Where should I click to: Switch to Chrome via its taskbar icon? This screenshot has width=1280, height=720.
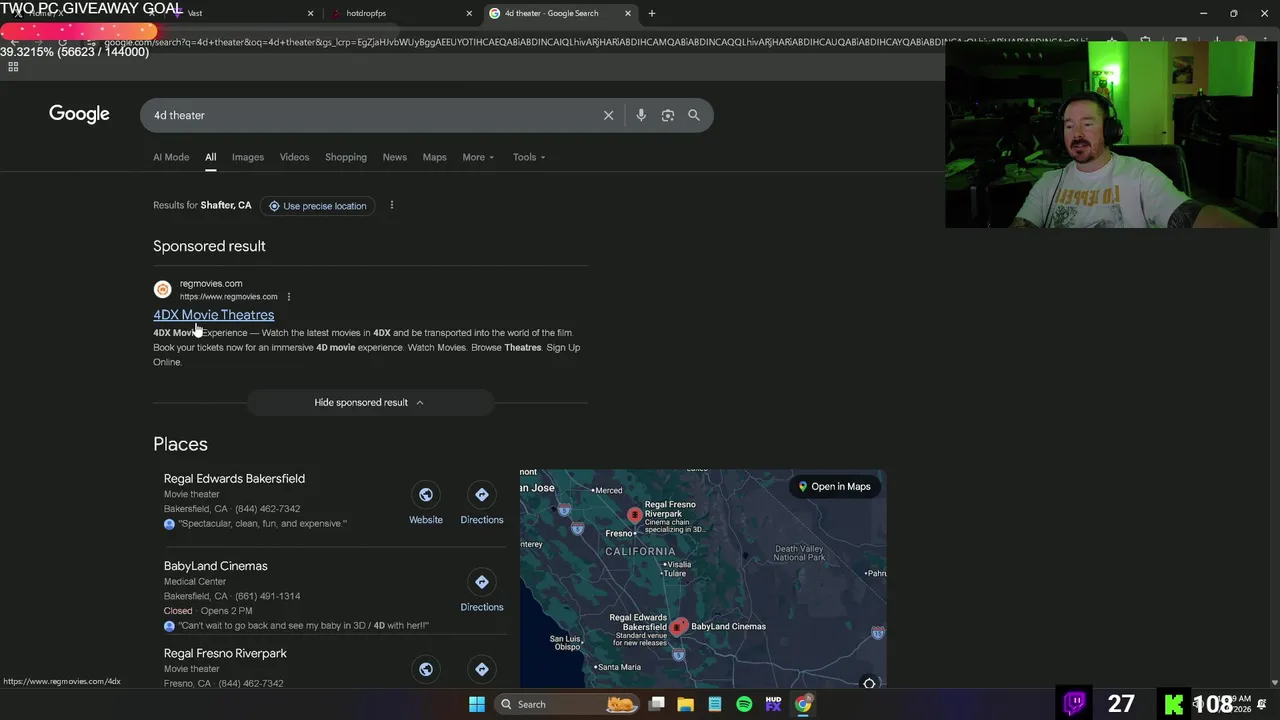click(x=803, y=704)
